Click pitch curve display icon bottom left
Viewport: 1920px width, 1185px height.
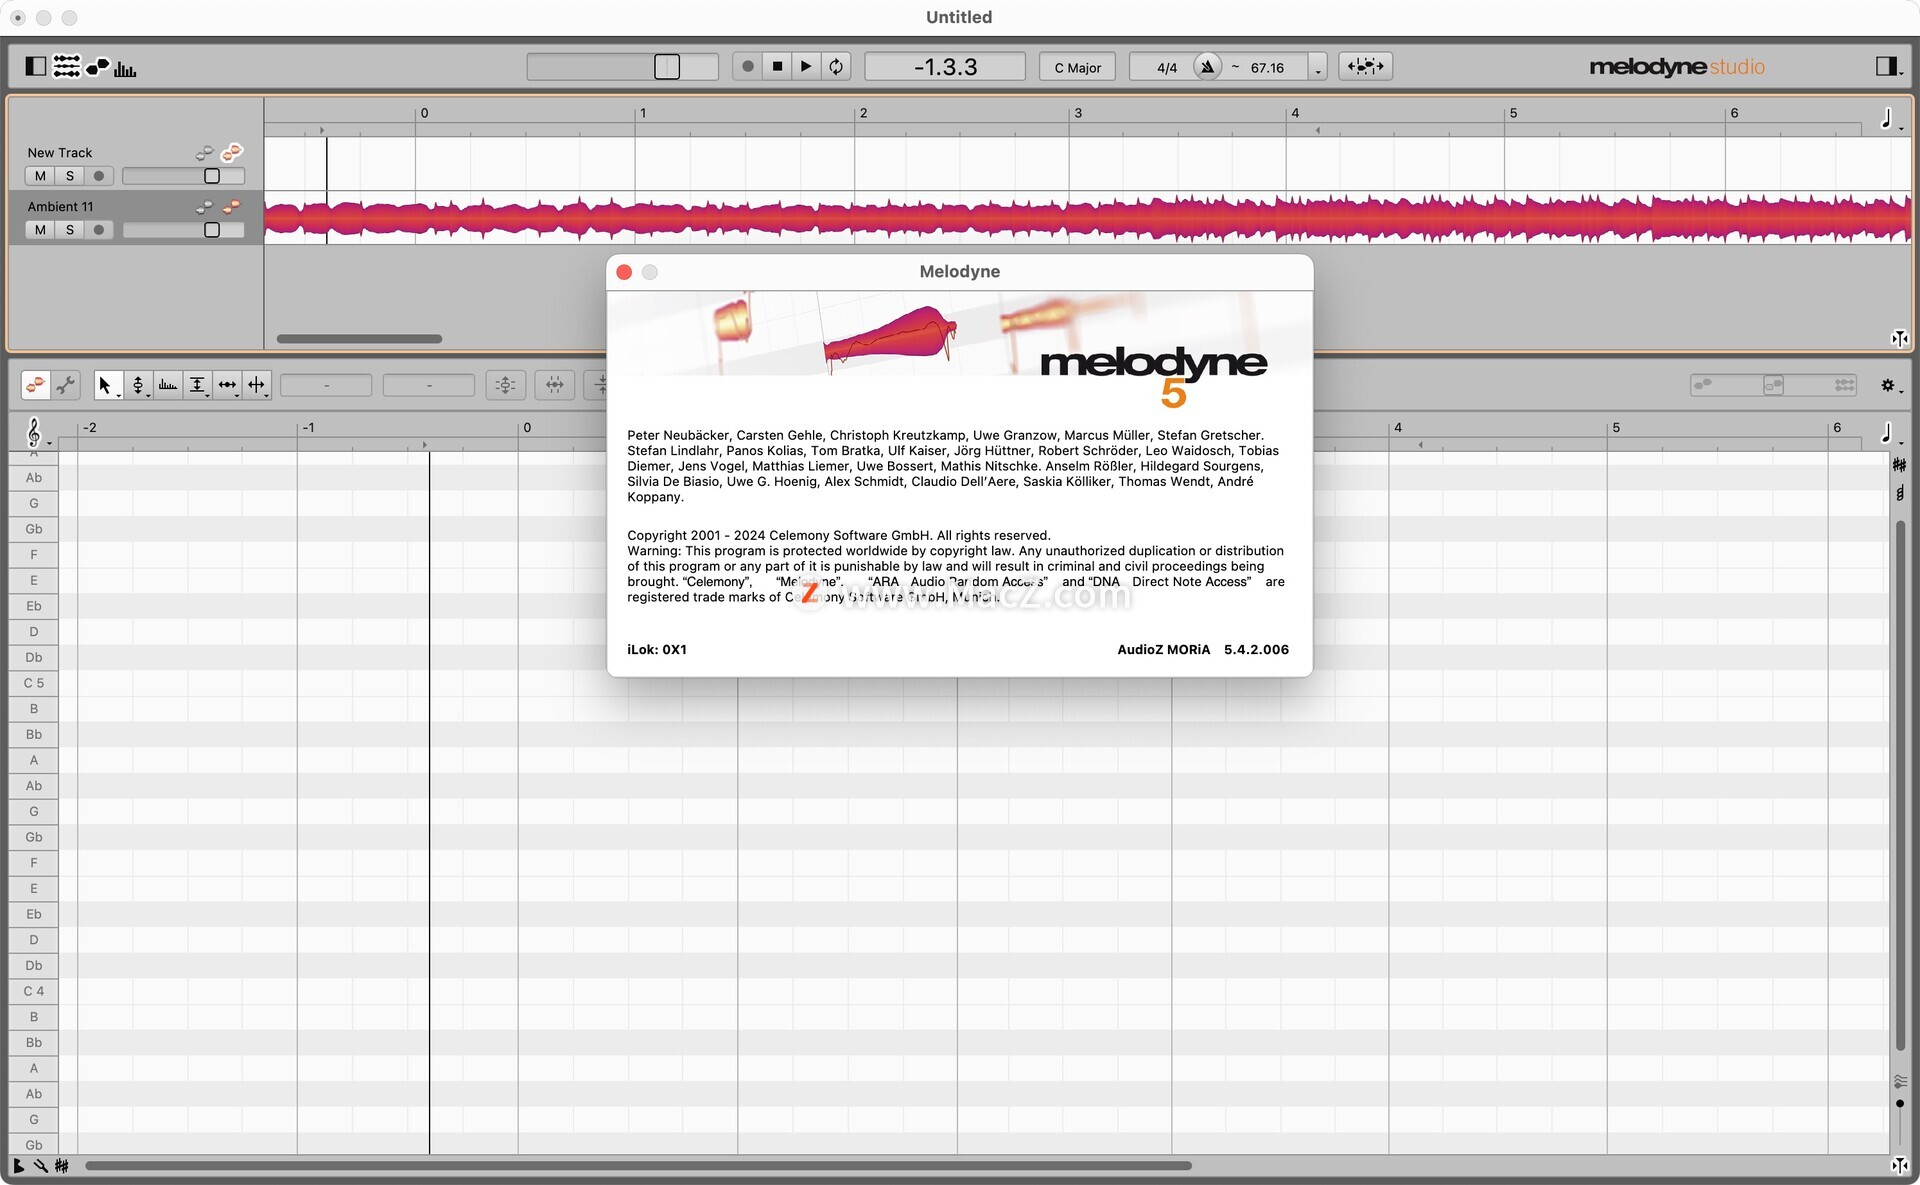40,1165
